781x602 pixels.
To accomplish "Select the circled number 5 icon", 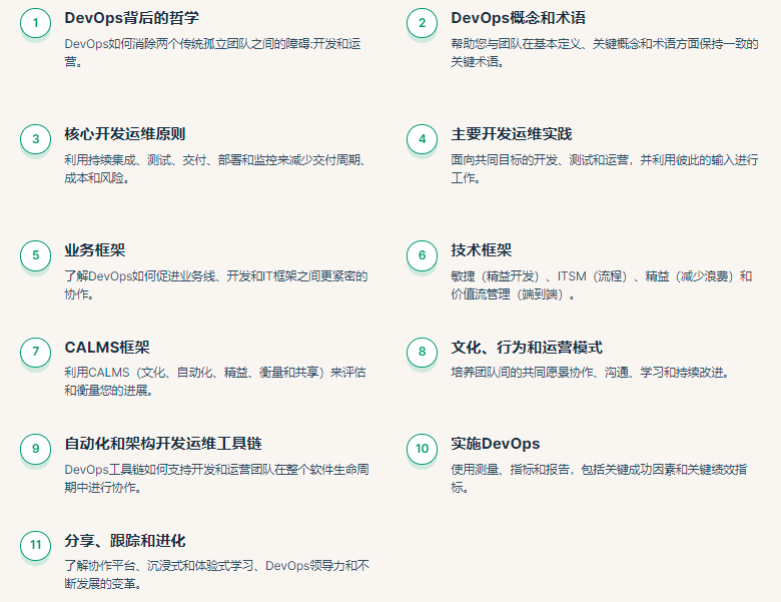I will click(36, 256).
